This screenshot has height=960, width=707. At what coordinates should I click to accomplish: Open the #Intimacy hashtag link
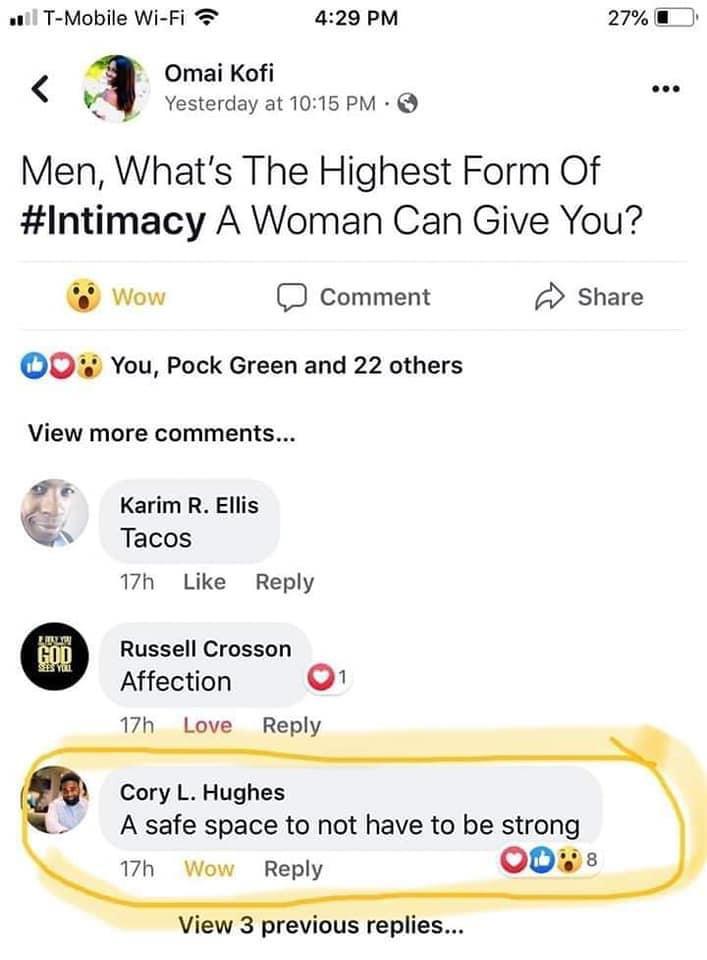click(111, 221)
